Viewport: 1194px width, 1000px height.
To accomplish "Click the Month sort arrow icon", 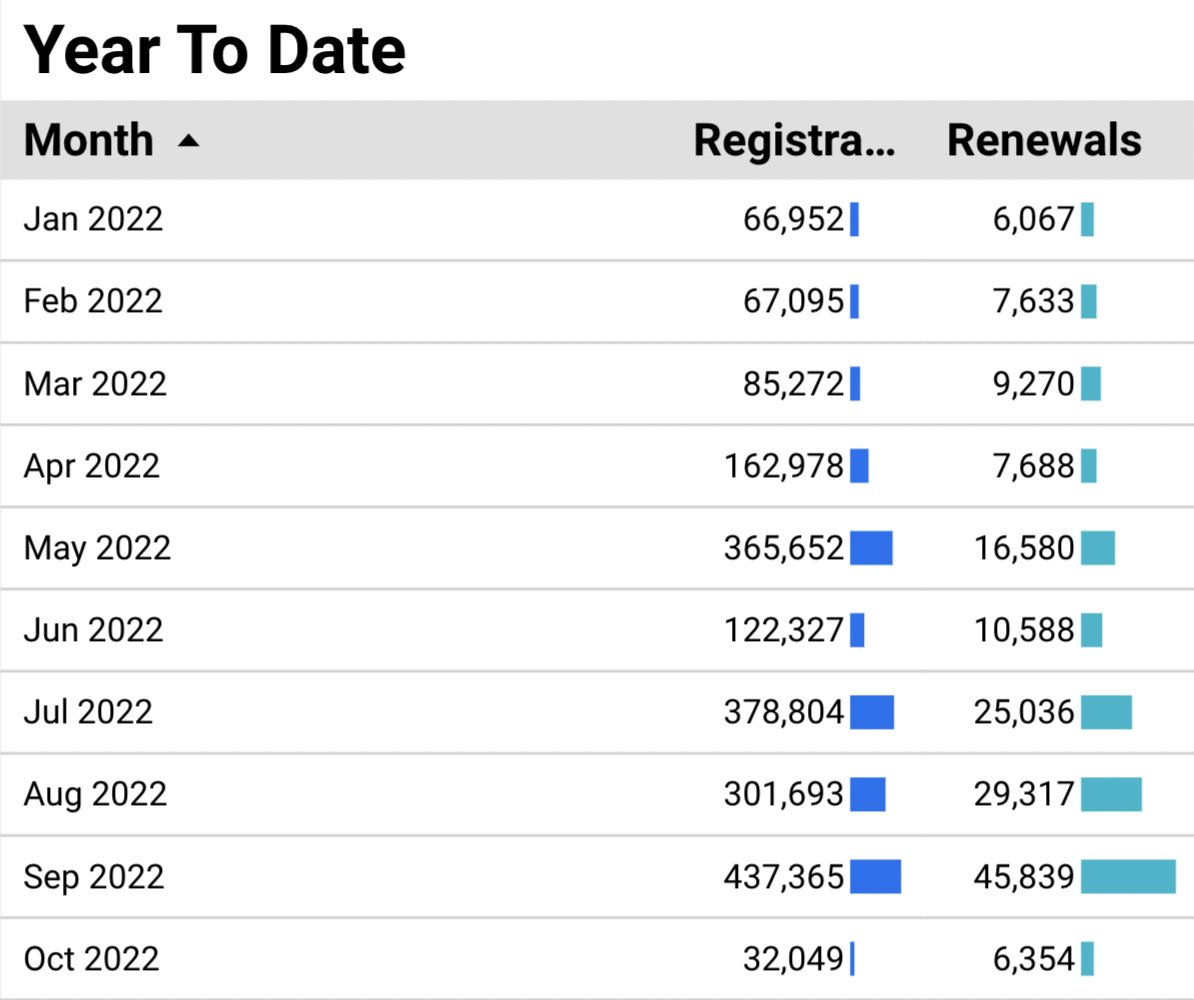I will pos(188,141).
